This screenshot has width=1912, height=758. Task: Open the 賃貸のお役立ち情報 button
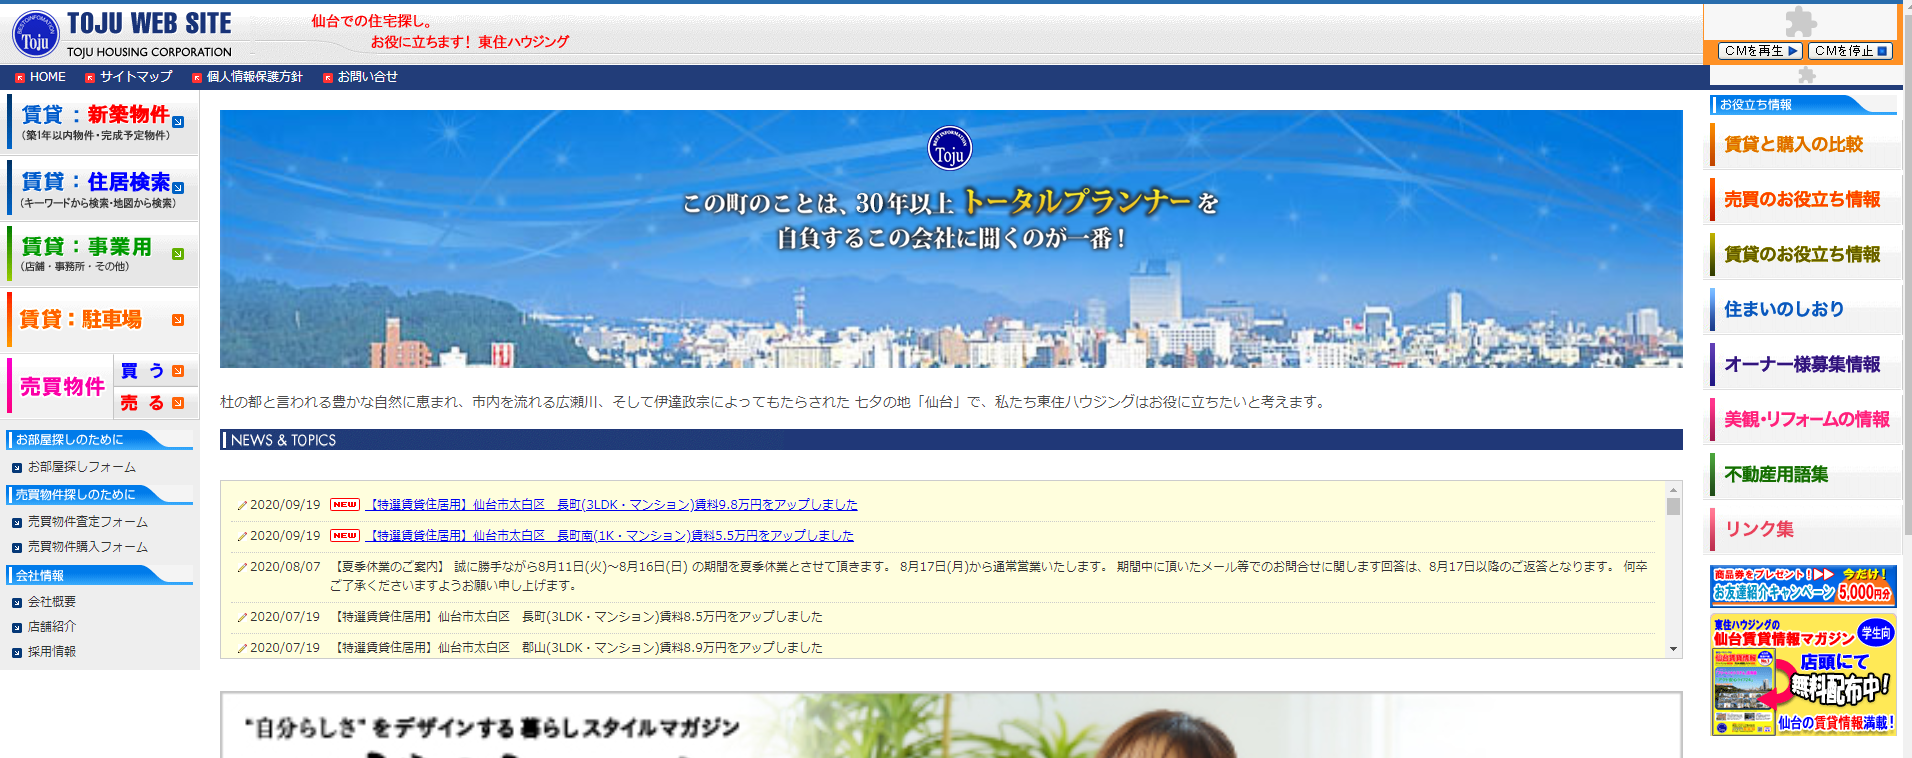1804,254
